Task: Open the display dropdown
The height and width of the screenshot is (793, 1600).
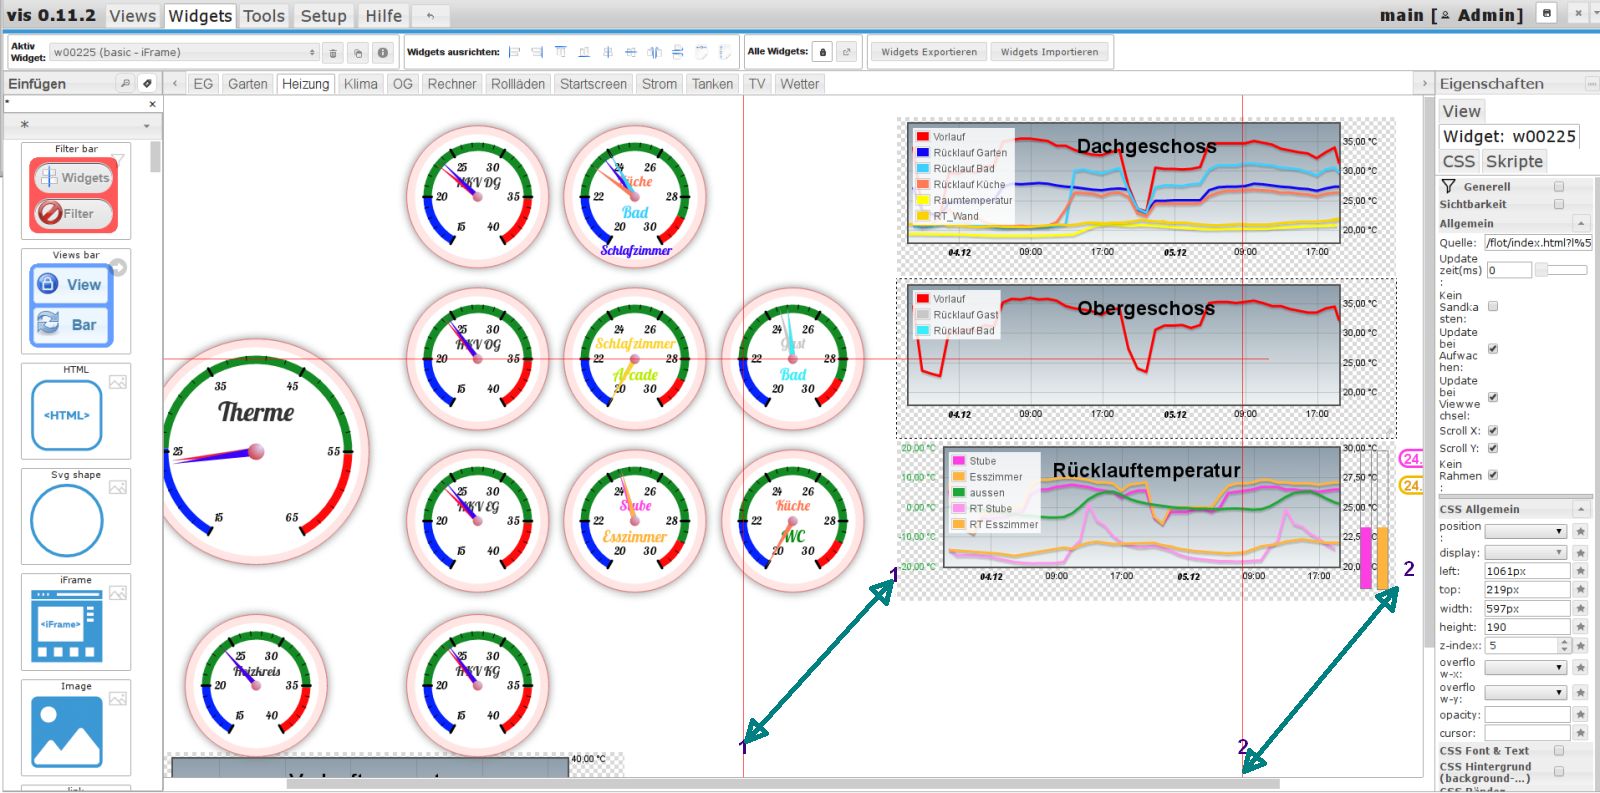Action: 1526,552
